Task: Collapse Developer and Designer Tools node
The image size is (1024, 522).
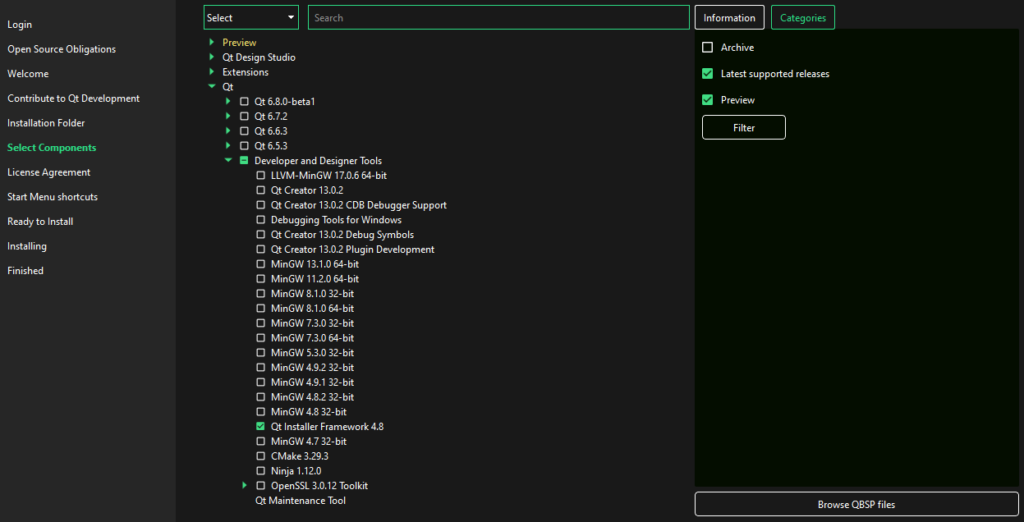Action: pos(228,160)
